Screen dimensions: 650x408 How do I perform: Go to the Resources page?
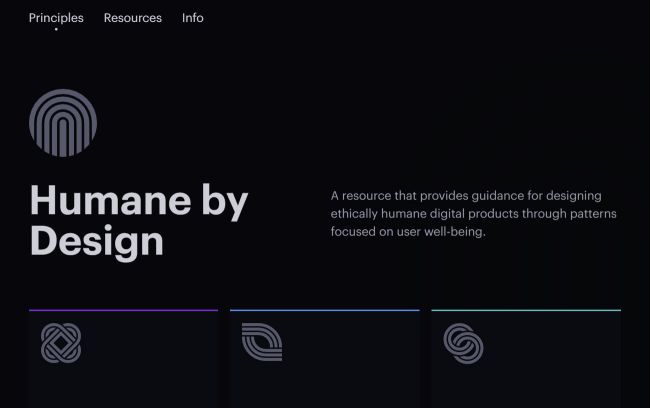pos(132,18)
